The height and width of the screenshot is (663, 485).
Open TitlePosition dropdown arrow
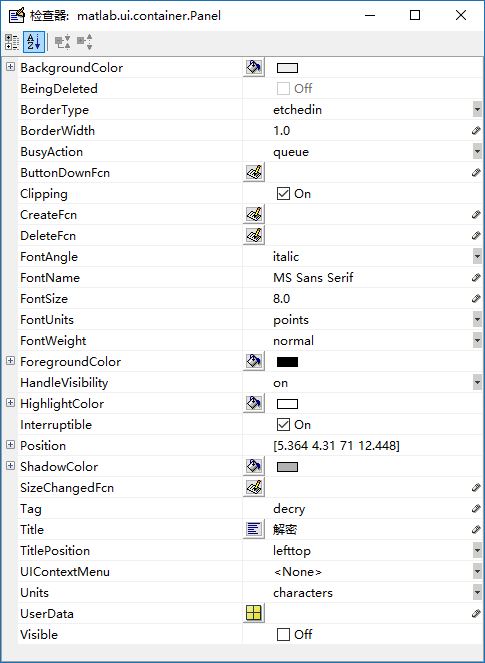(x=477, y=550)
